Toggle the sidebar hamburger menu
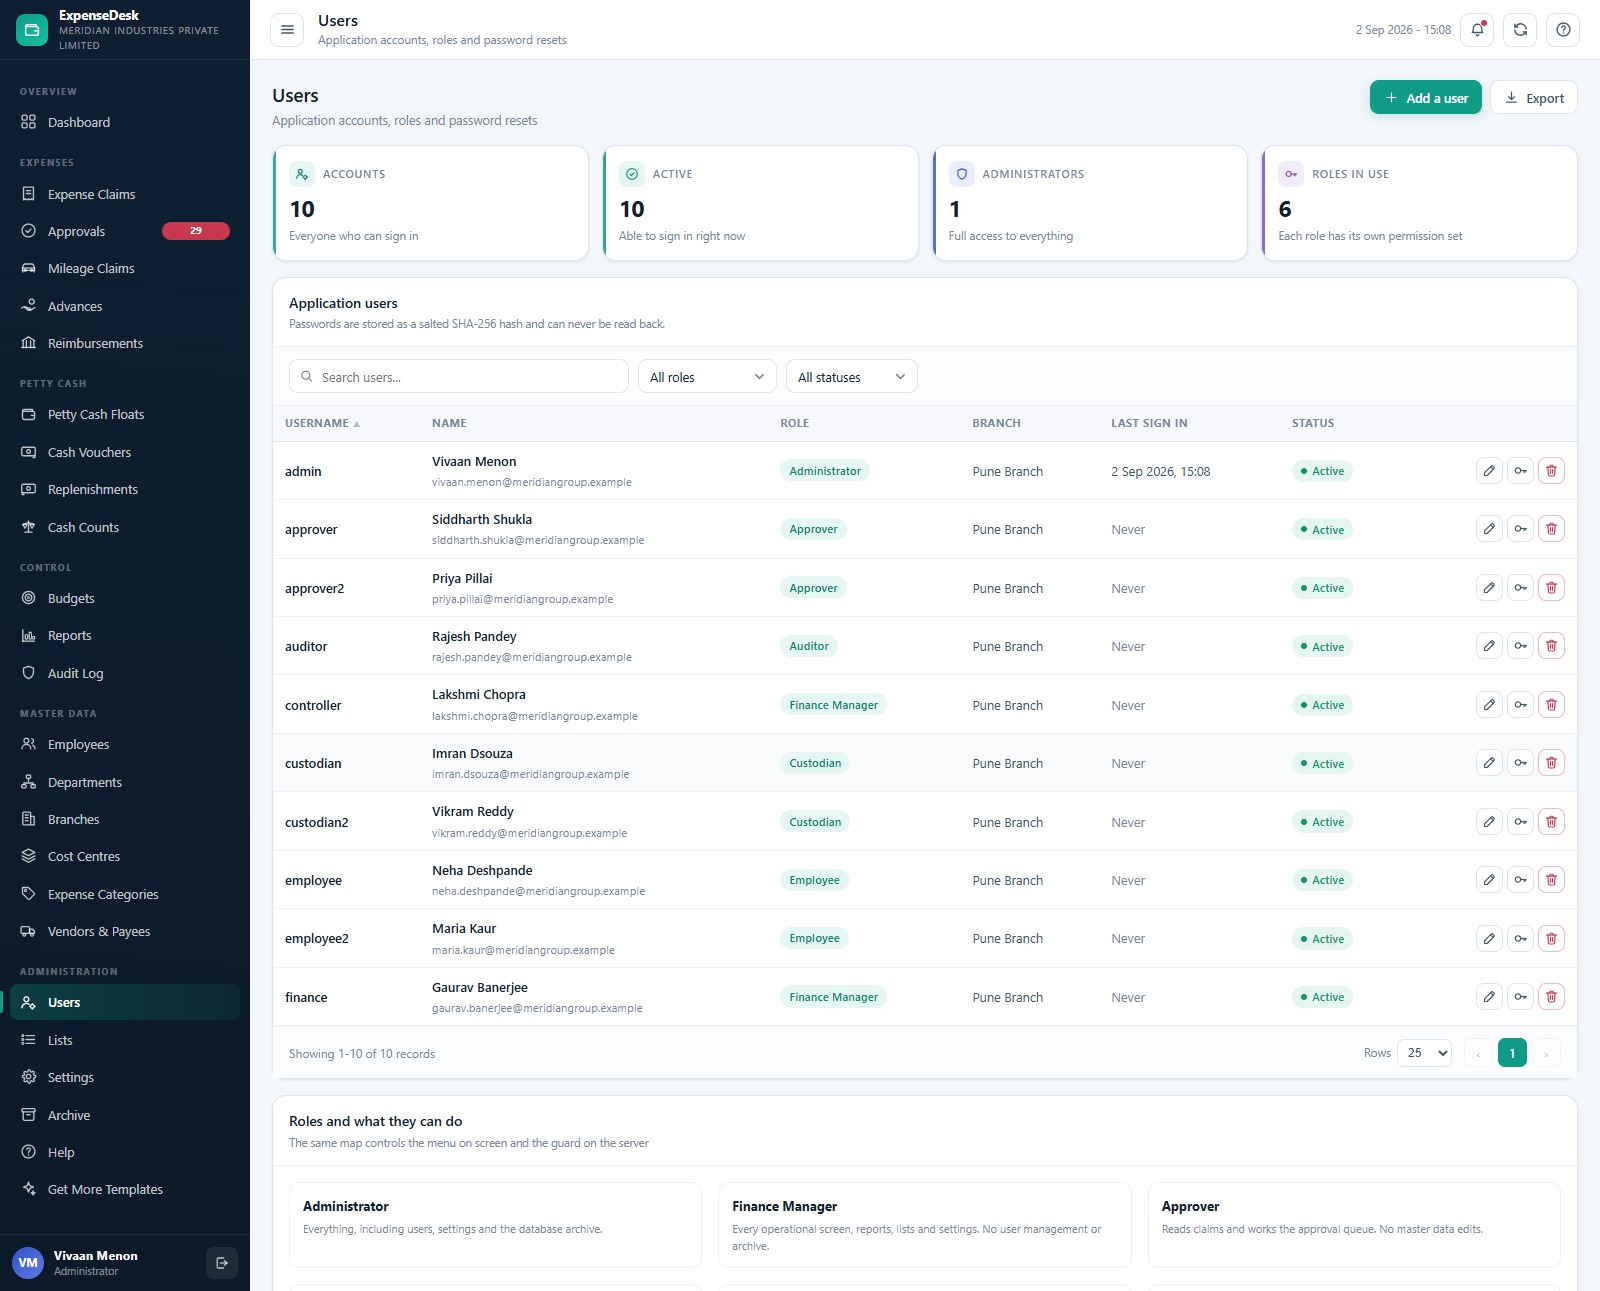 [x=287, y=30]
